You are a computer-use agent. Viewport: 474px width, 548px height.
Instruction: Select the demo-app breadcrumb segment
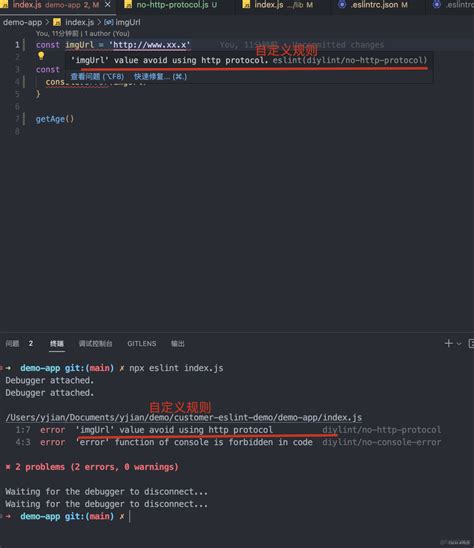[22, 22]
